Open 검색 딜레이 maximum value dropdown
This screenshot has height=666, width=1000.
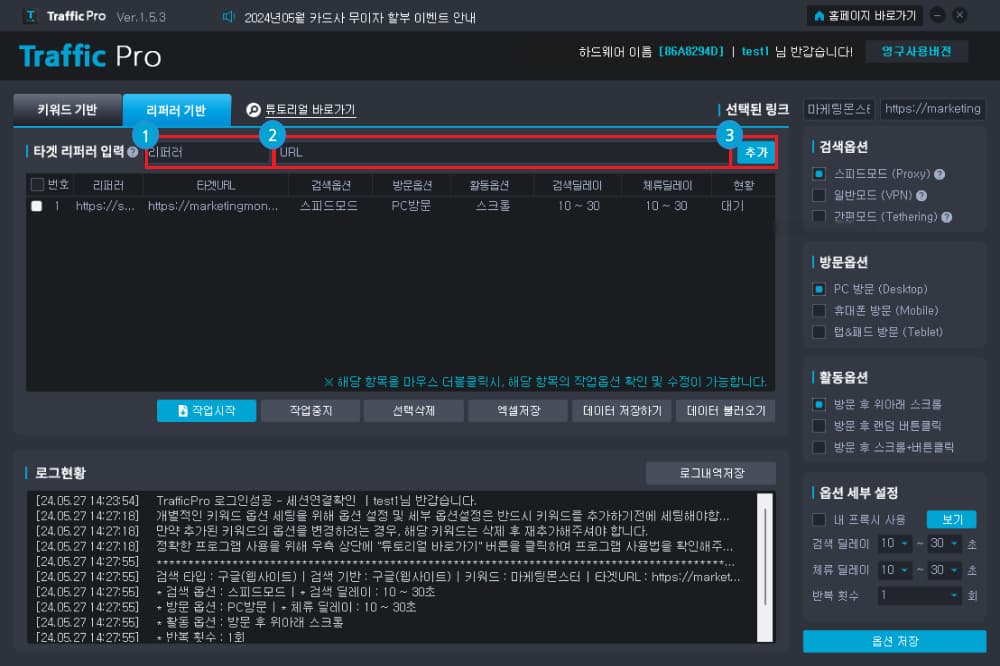(x=945, y=544)
